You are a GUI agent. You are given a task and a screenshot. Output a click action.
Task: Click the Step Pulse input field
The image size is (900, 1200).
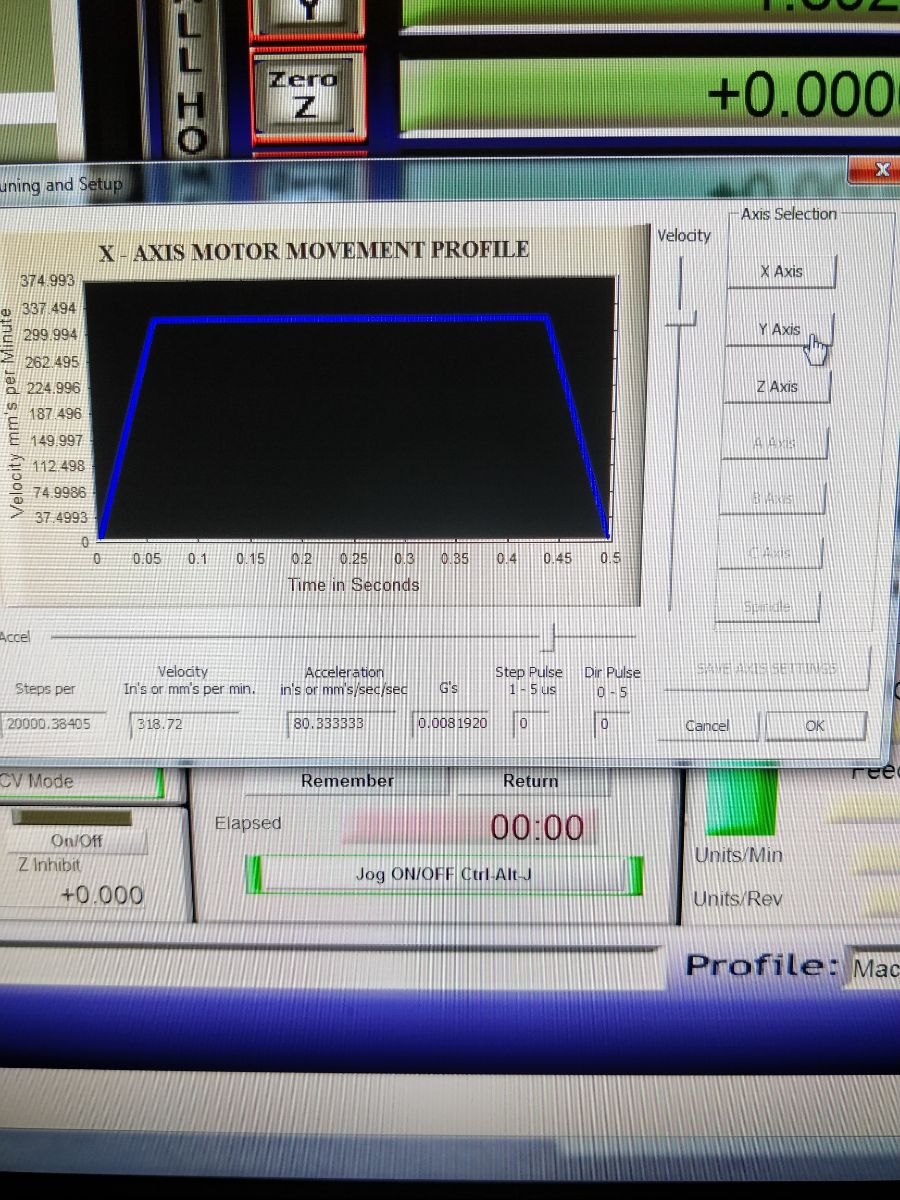pos(530,722)
